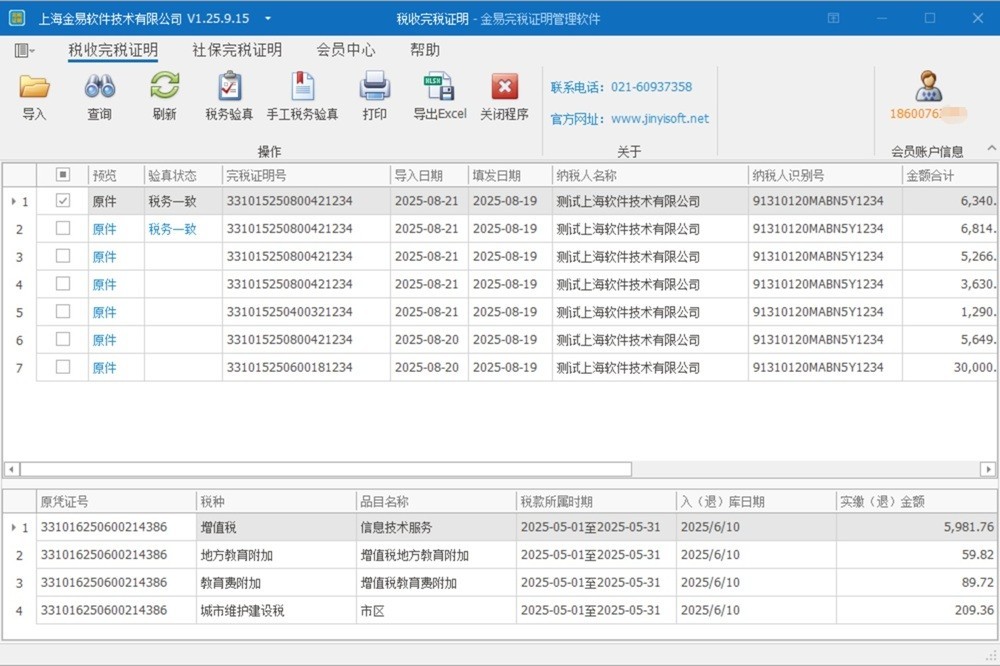Open the 查询 binoculars search tool
The width and height of the screenshot is (1000, 666).
pyautogui.click(x=99, y=88)
